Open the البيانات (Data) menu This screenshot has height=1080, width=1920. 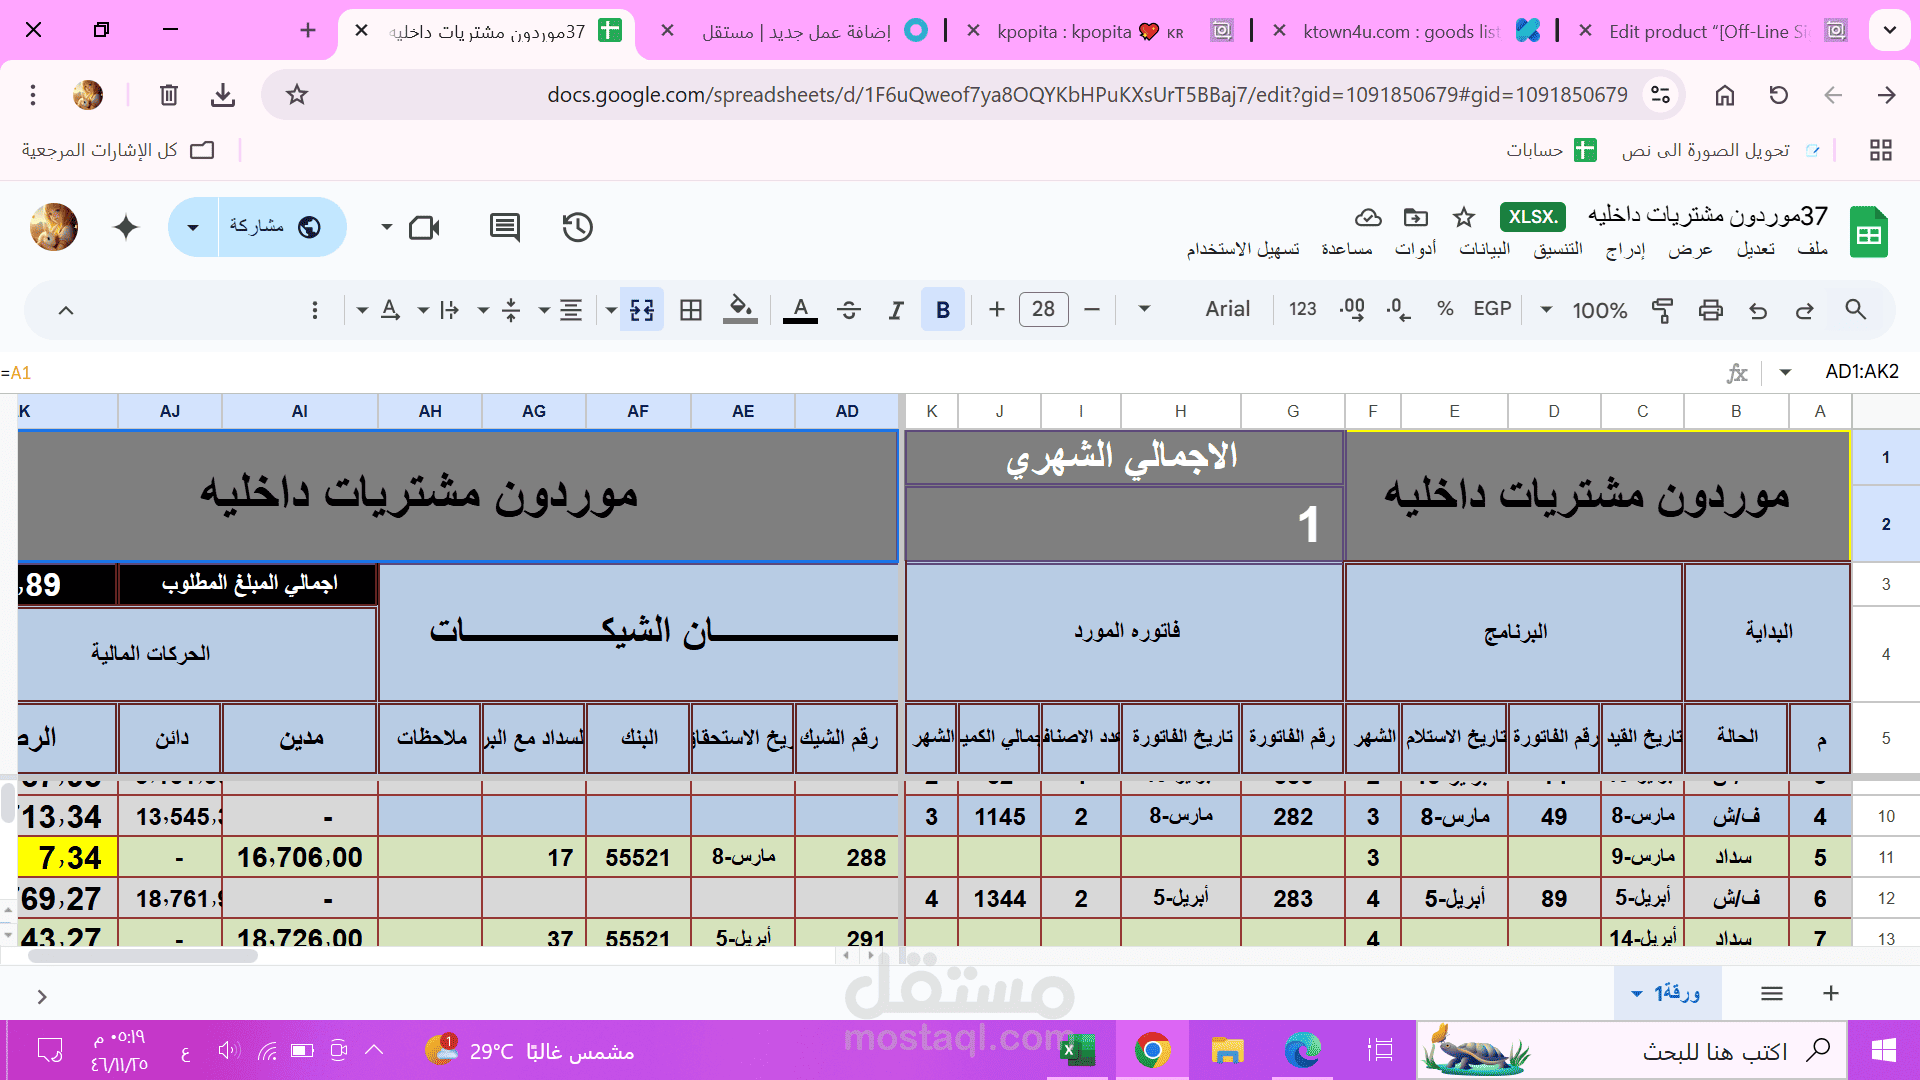(1485, 249)
